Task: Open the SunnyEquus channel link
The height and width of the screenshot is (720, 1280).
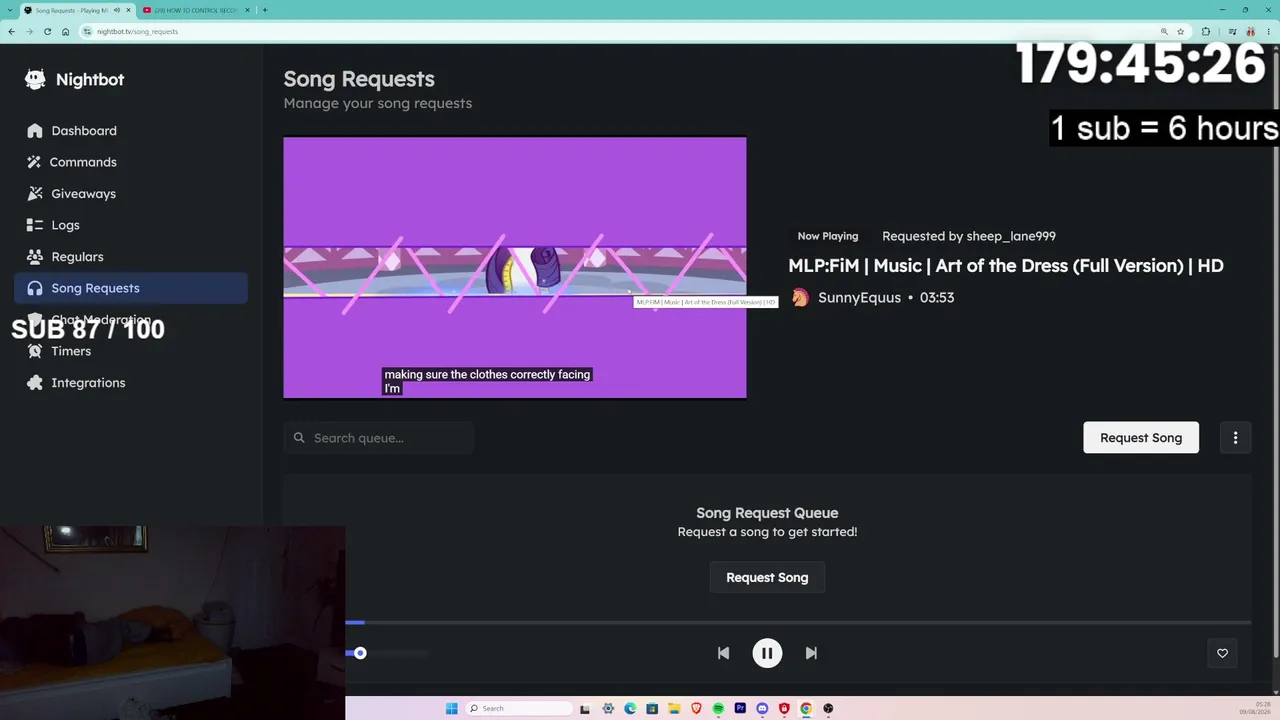Action: tap(859, 298)
